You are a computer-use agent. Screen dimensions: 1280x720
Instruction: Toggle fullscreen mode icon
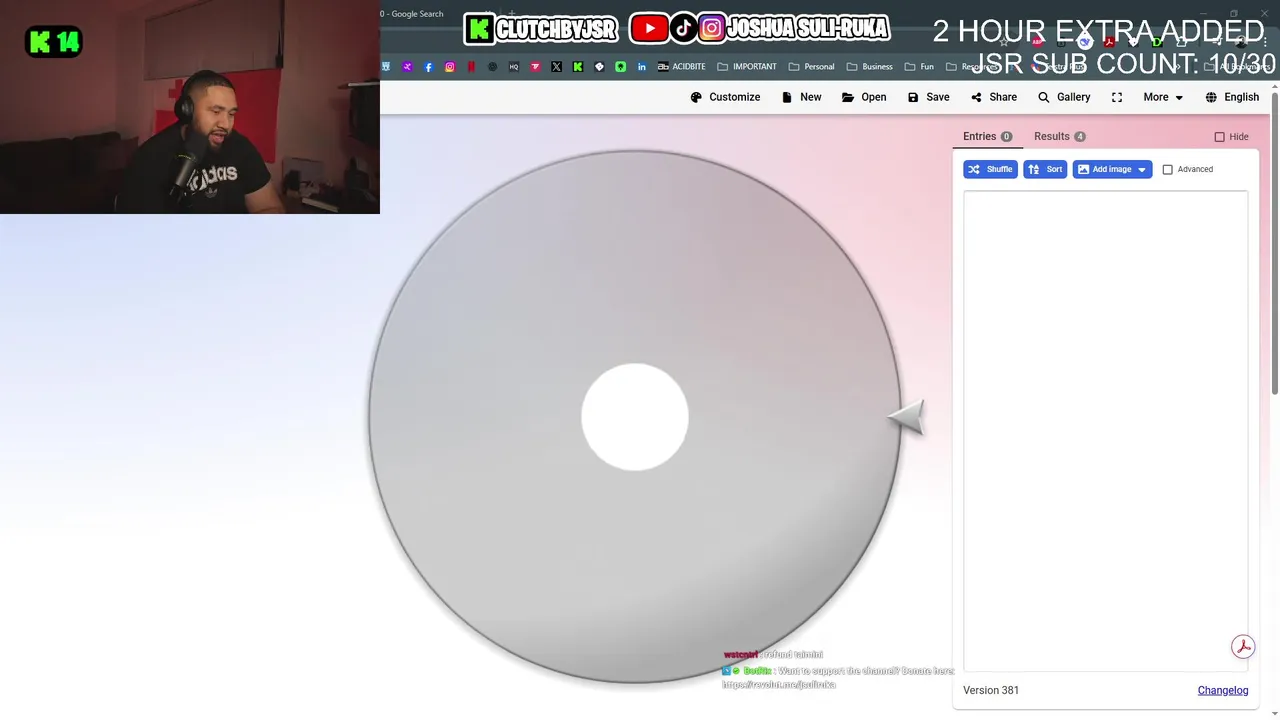pos(1117,97)
